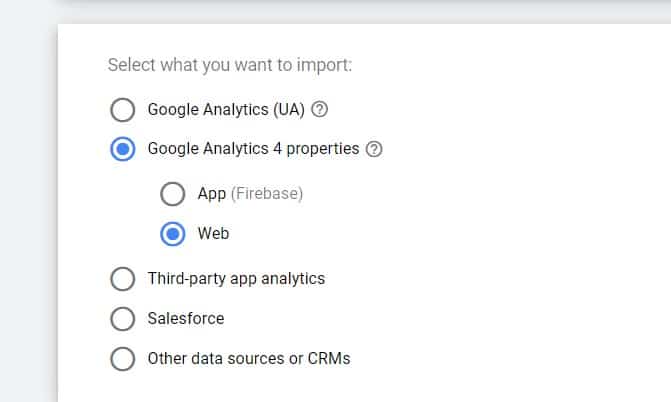Click 'Other data sources or CRMs' label text

point(249,358)
